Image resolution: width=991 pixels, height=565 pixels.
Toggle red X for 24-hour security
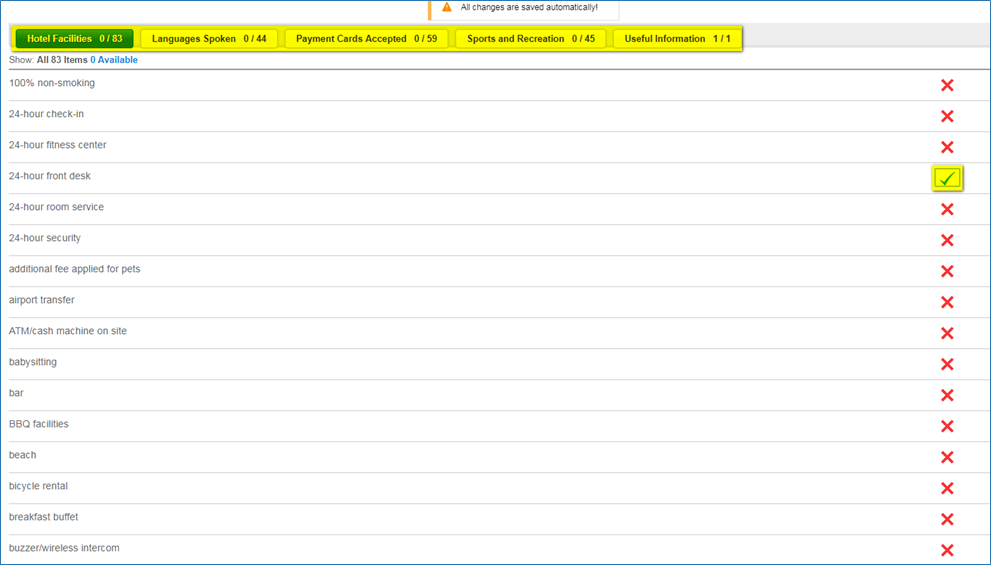[x=947, y=240]
